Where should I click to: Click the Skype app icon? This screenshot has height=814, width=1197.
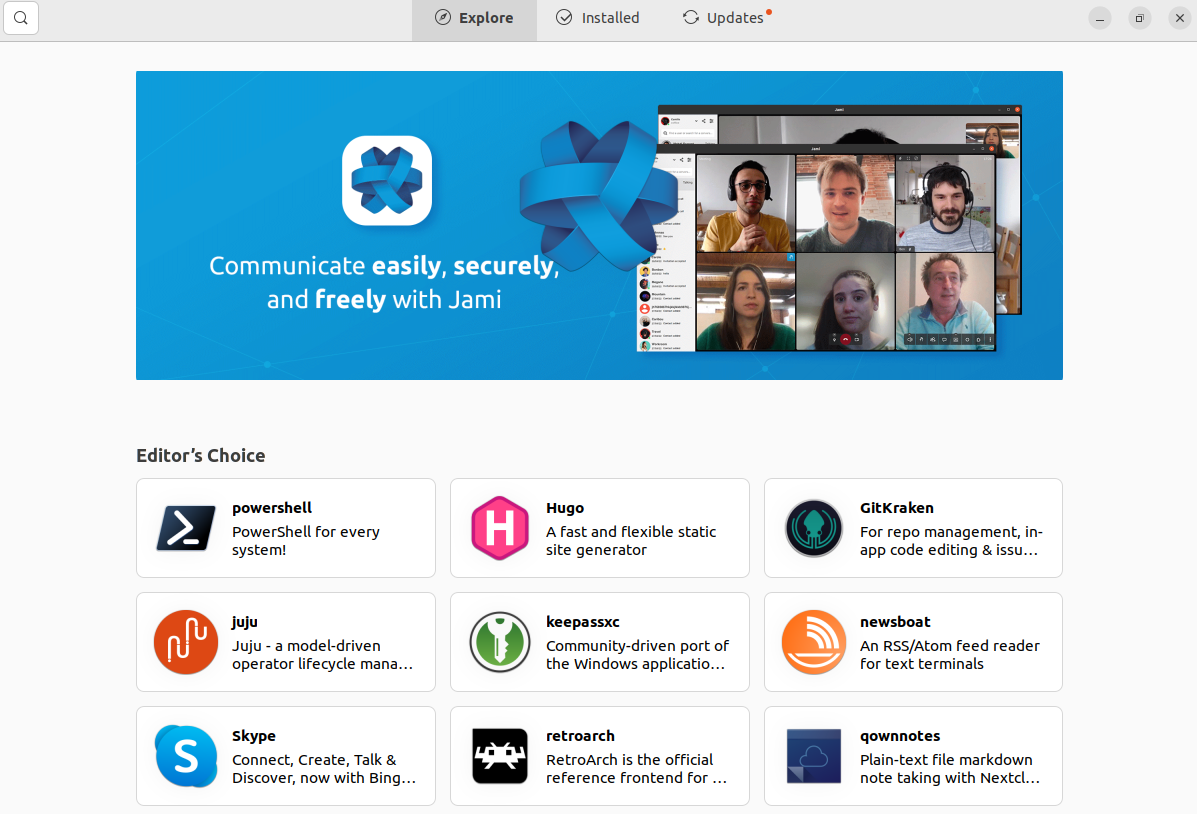click(x=186, y=756)
